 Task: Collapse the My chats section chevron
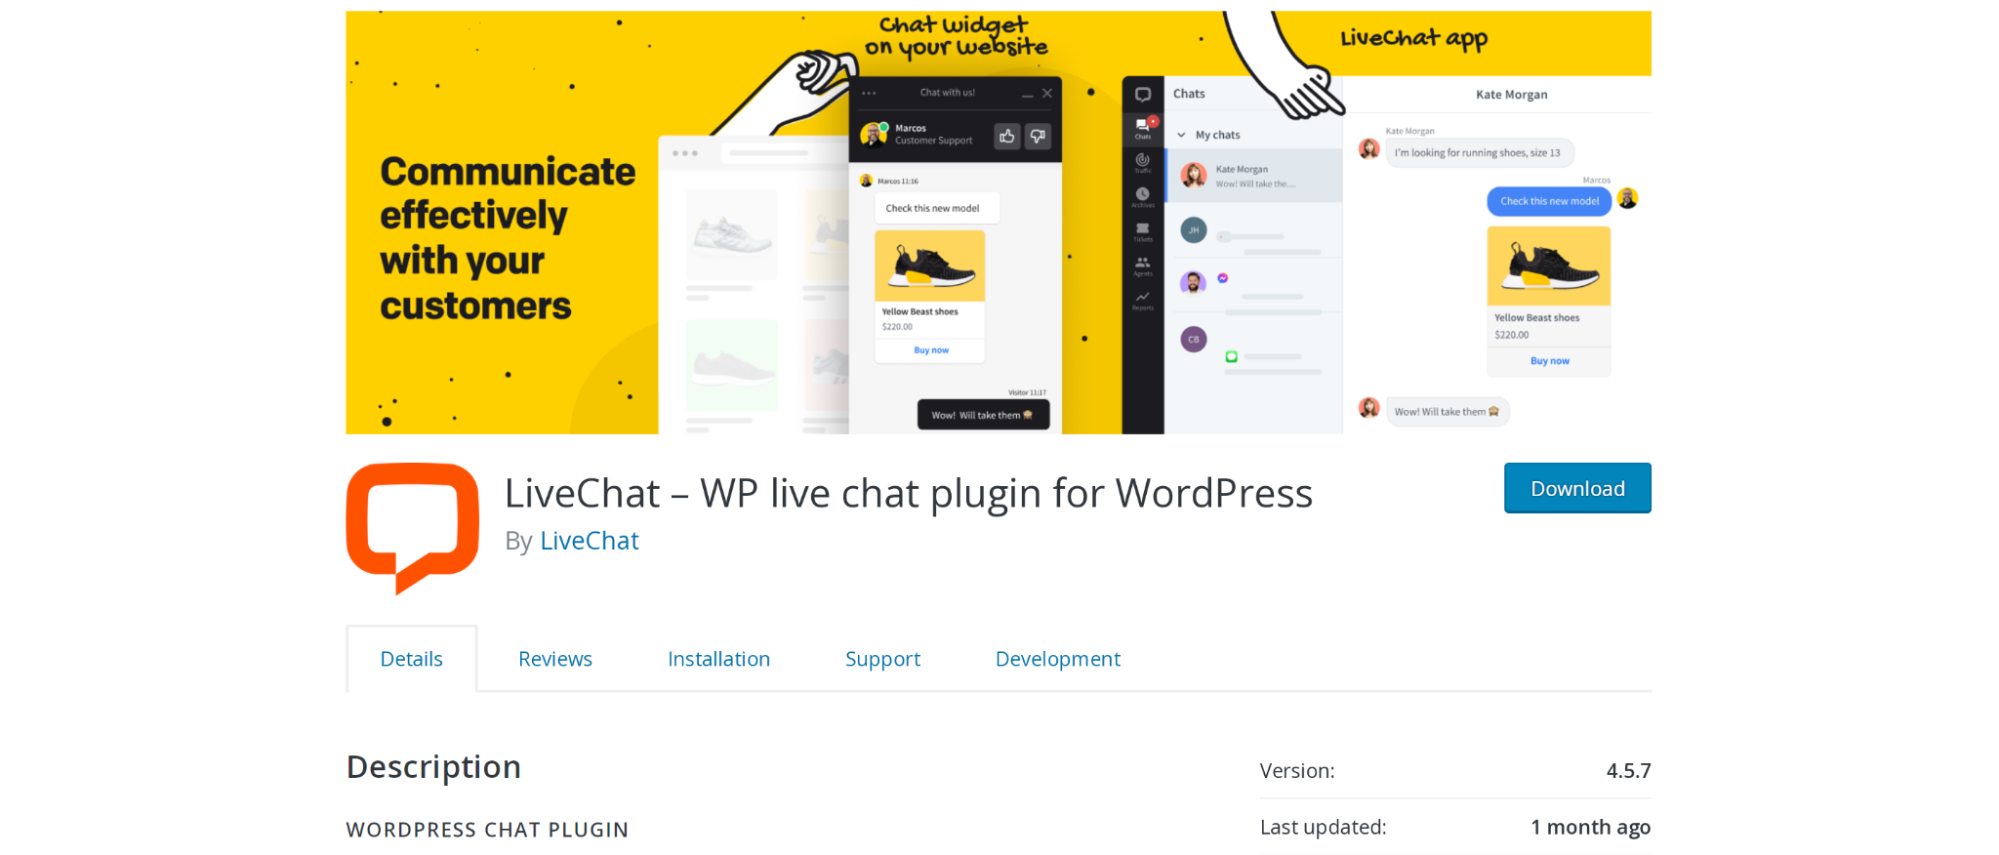pos(1181,135)
